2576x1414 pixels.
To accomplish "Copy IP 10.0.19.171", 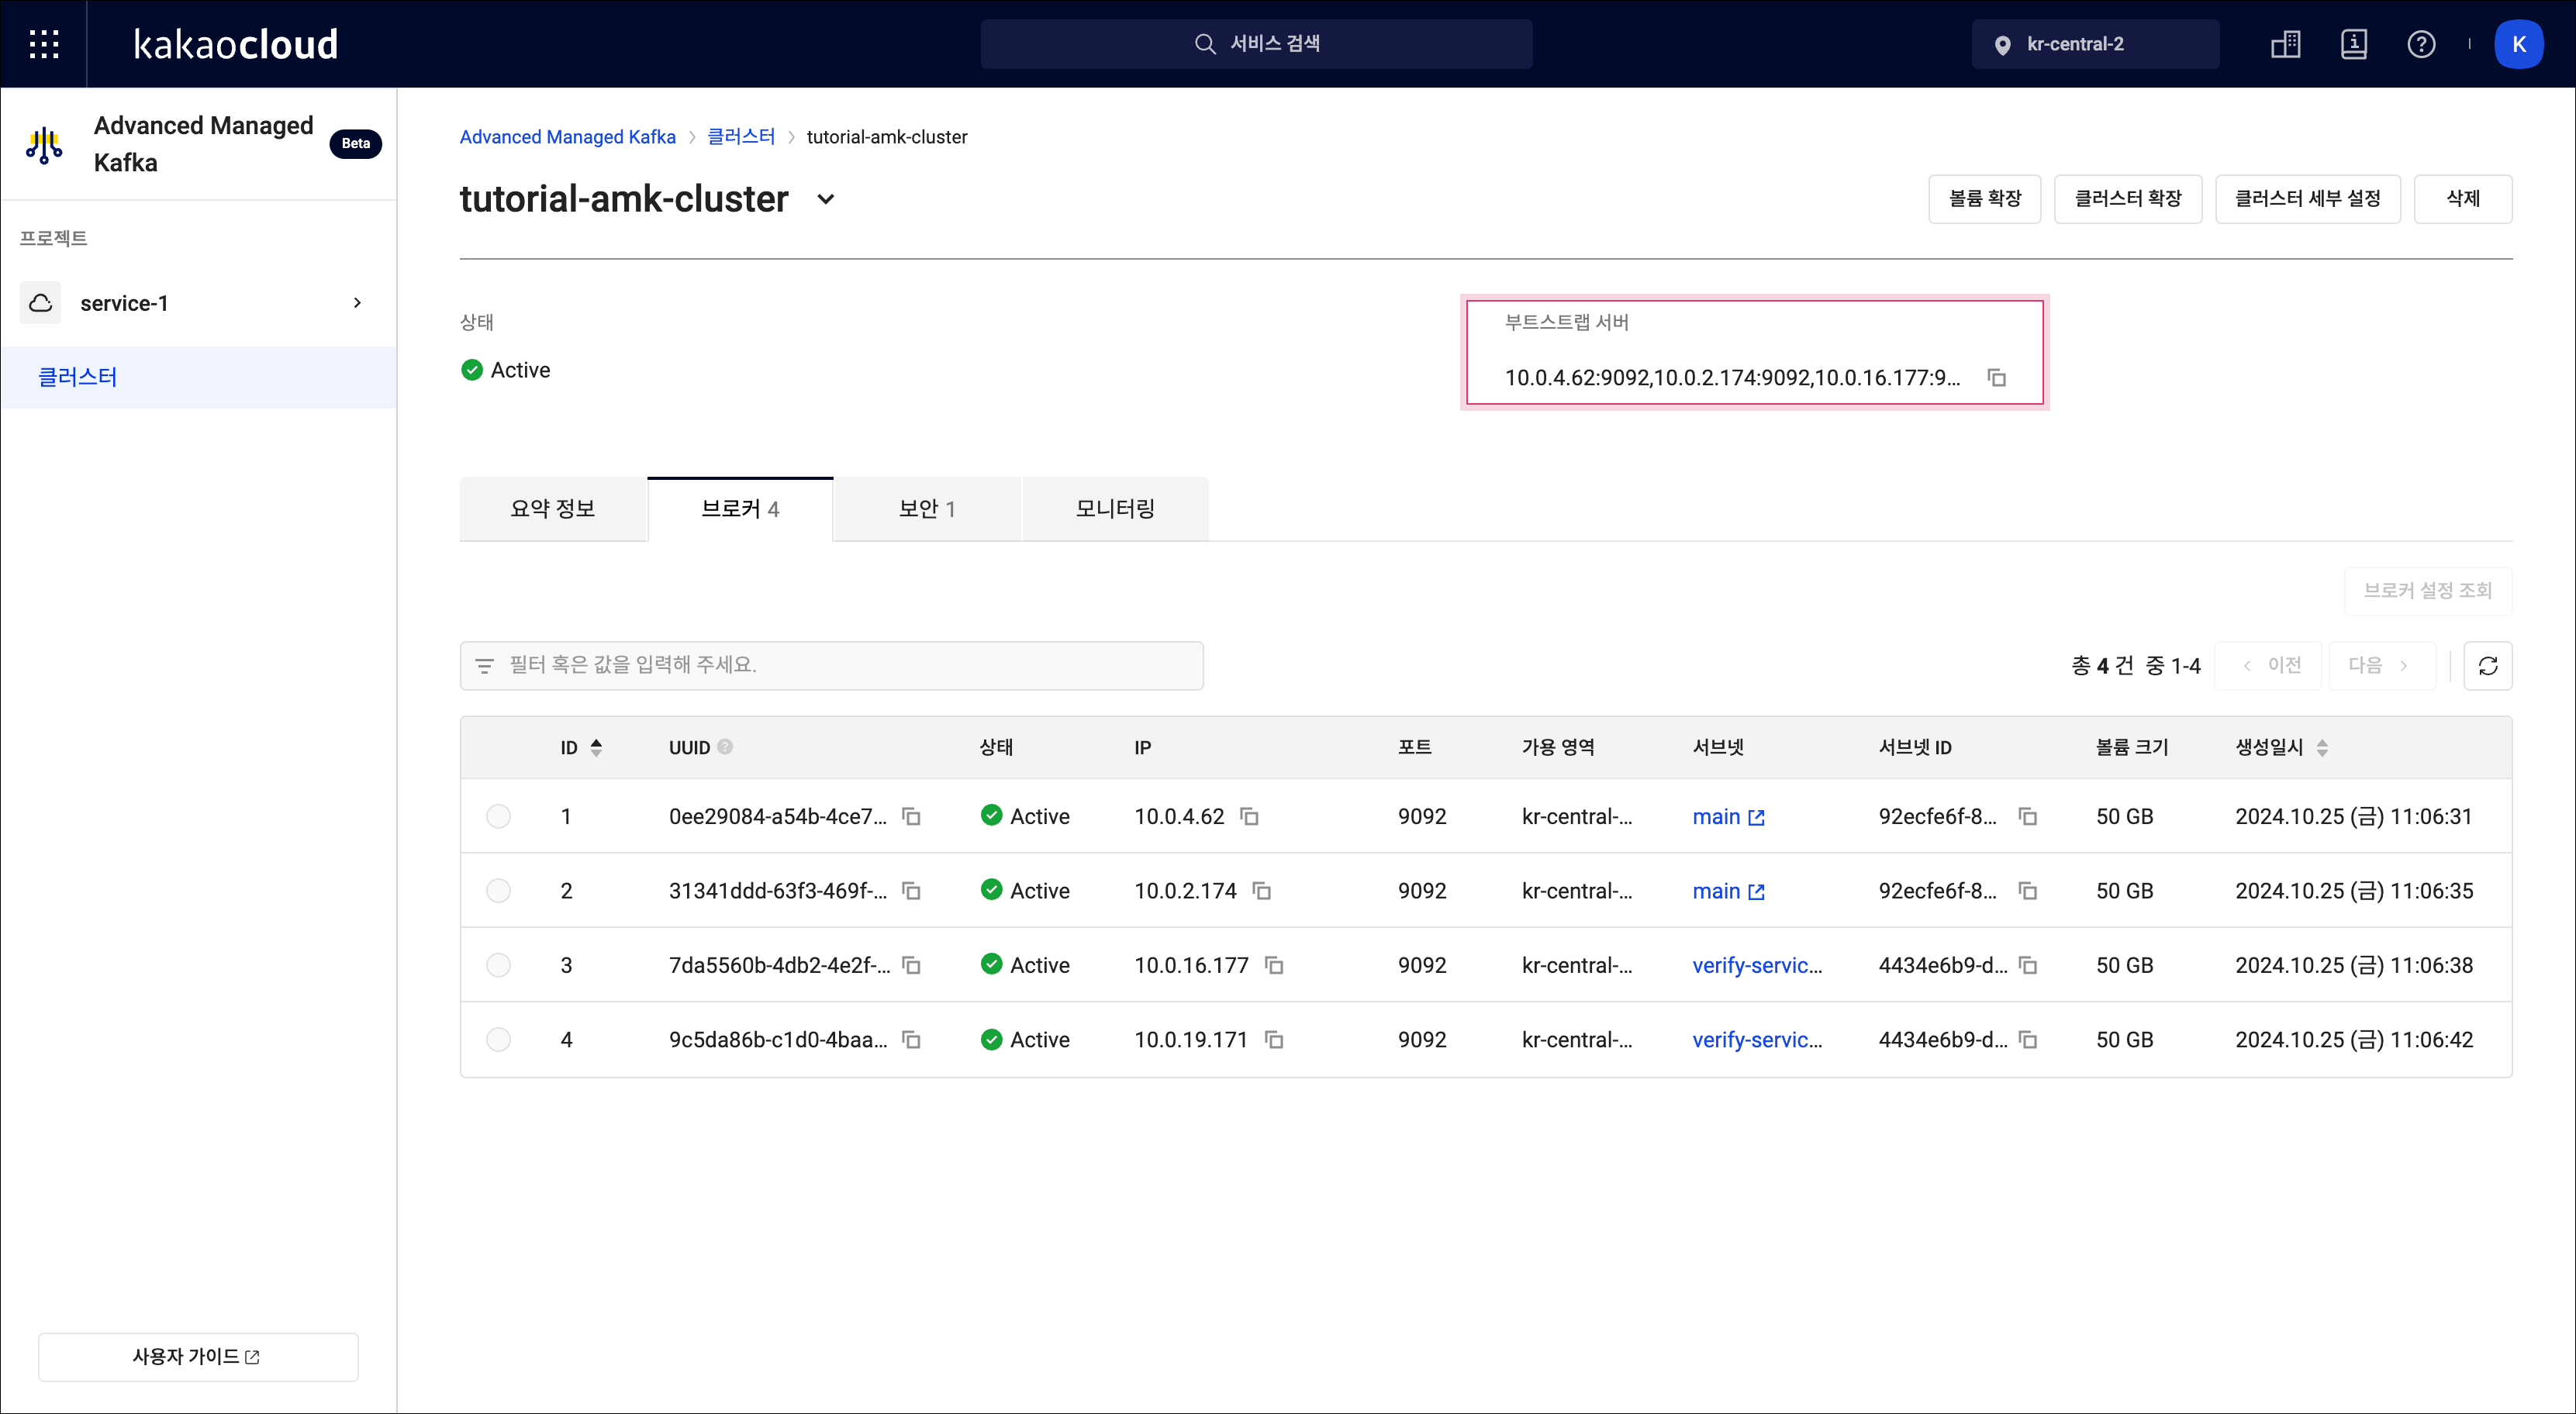I will (x=1274, y=1039).
